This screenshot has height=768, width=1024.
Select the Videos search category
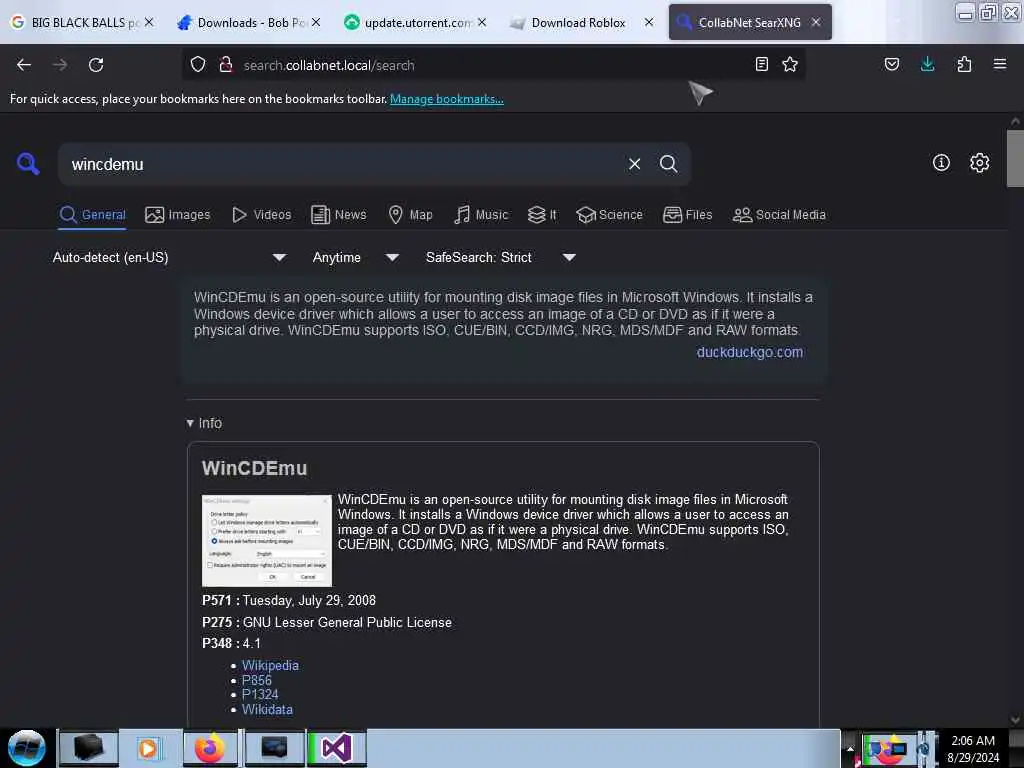click(x=261, y=215)
